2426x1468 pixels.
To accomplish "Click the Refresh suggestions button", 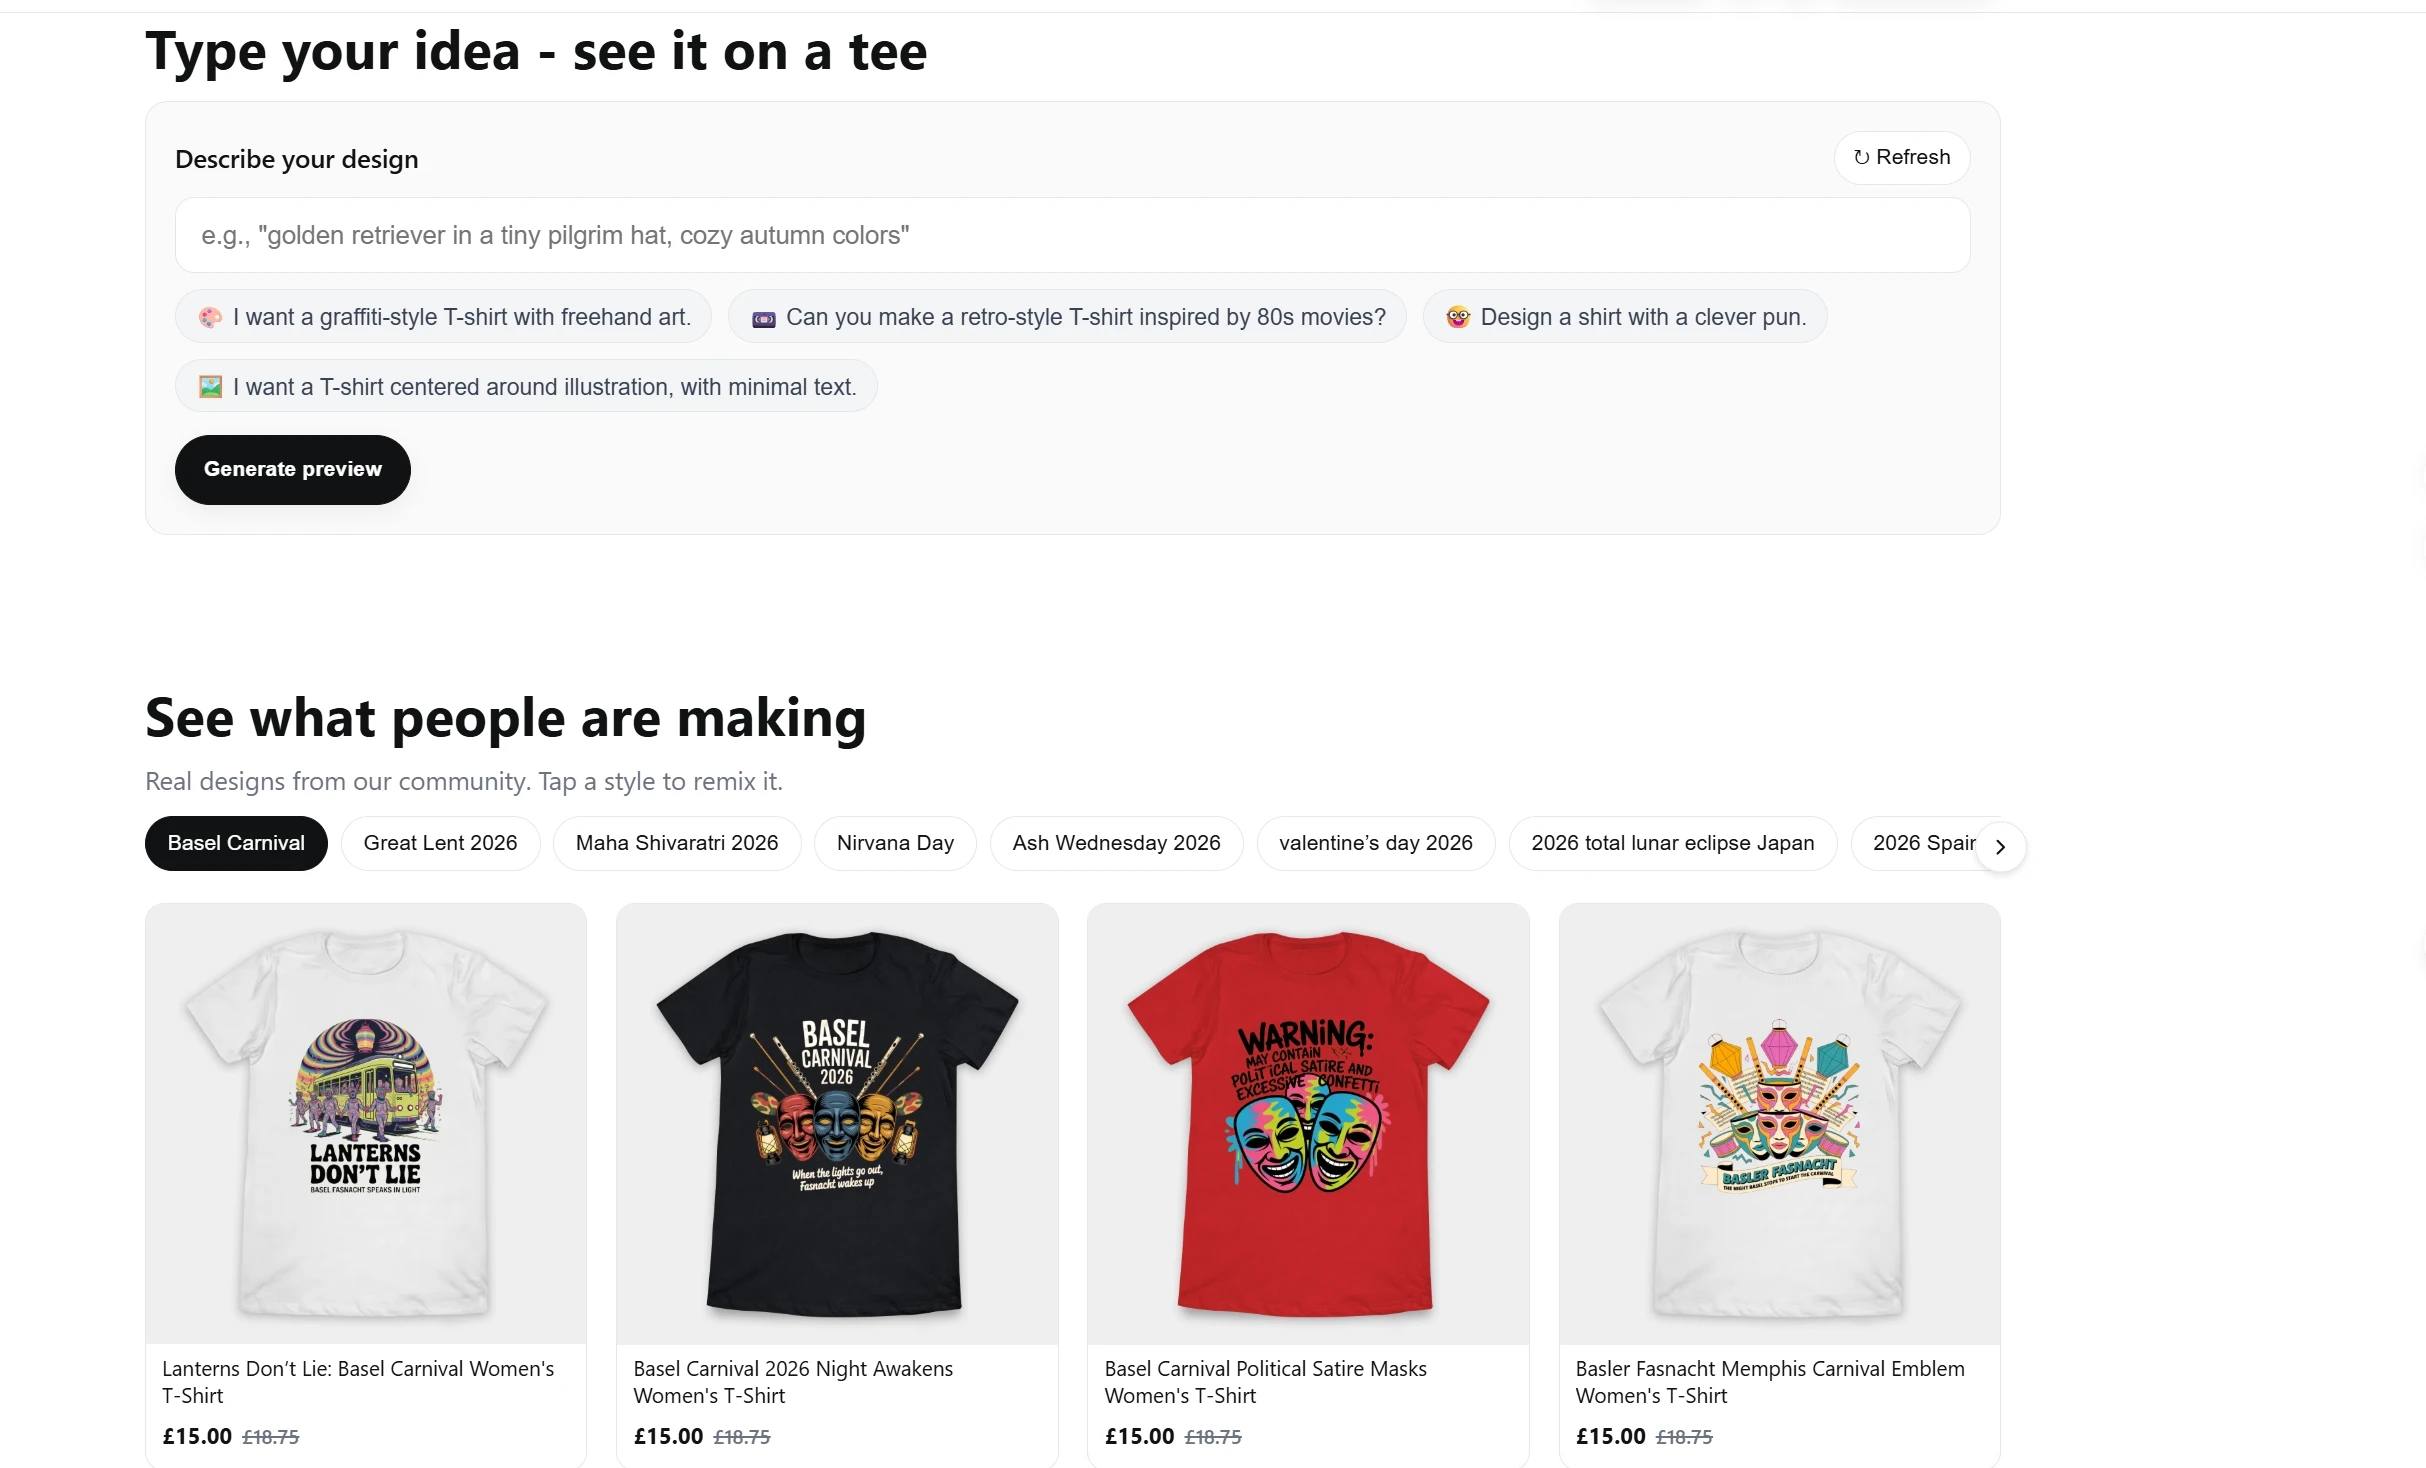I will click(x=1901, y=157).
